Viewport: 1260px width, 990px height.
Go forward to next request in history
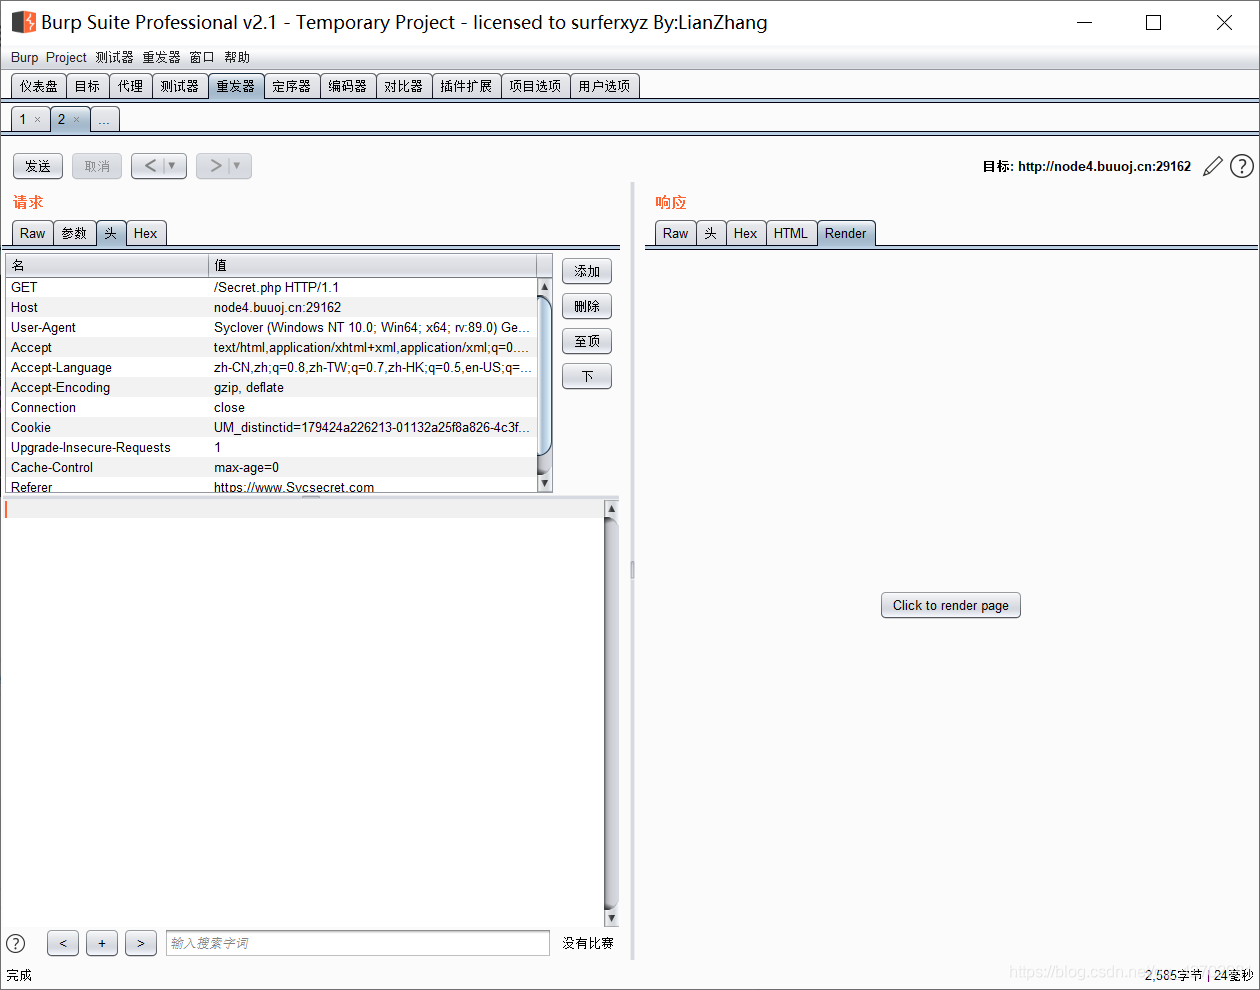pyautogui.click(x=214, y=166)
